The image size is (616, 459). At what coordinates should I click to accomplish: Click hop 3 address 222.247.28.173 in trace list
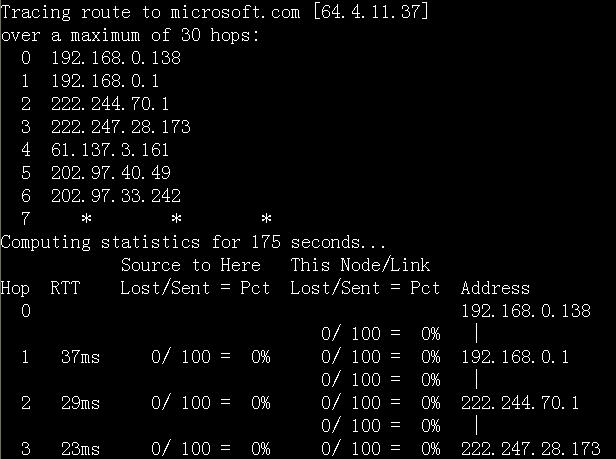(x=121, y=127)
